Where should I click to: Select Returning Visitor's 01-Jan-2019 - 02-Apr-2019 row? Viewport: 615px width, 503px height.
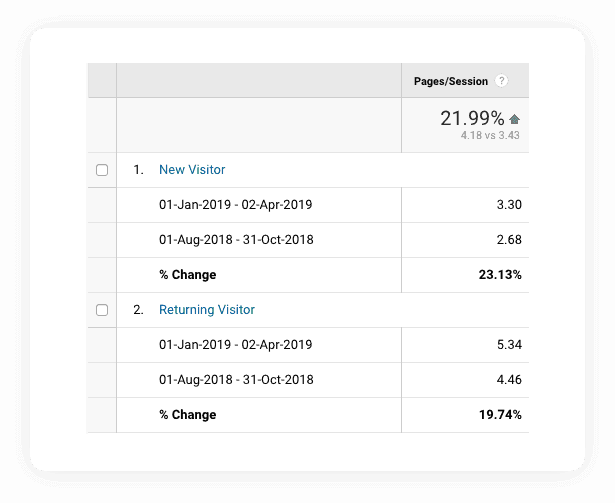(x=236, y=345)
